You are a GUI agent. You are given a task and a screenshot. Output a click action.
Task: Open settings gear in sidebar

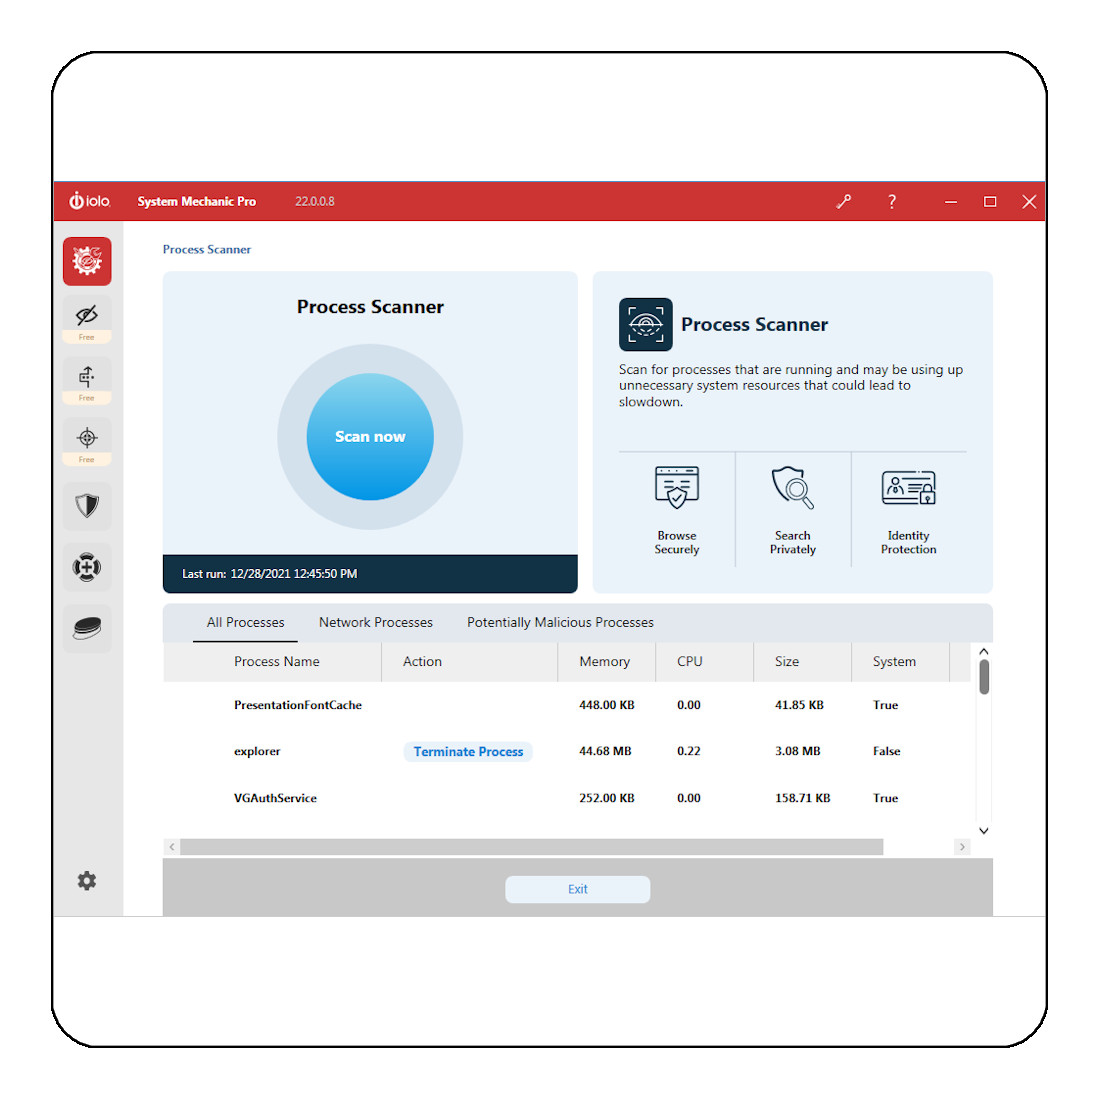point(87,880)
